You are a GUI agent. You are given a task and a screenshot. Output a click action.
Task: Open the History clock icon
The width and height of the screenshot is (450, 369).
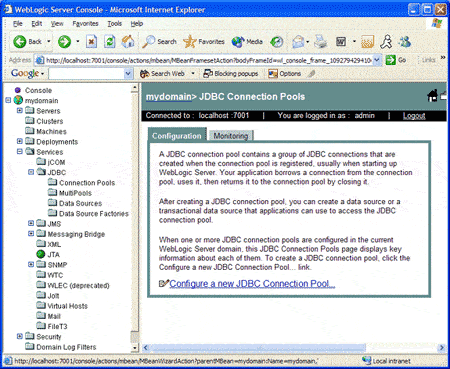click(x=277, y=42)
